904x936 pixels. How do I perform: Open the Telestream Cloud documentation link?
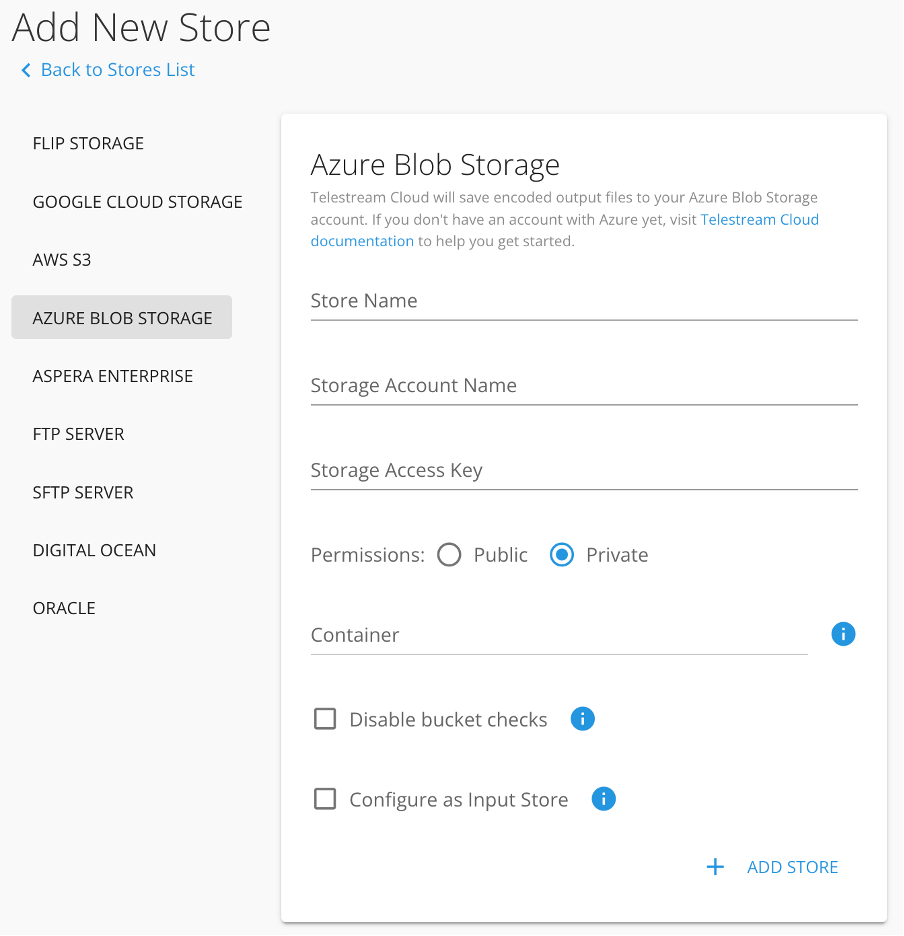coord(759,220)
